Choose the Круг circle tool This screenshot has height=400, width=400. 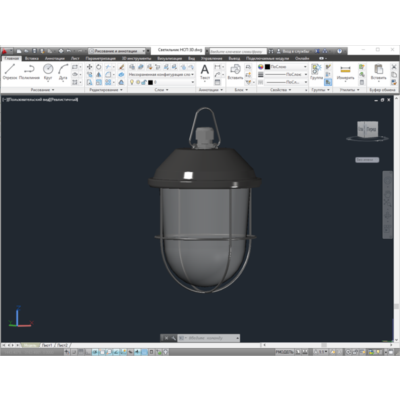pos(48,72)
